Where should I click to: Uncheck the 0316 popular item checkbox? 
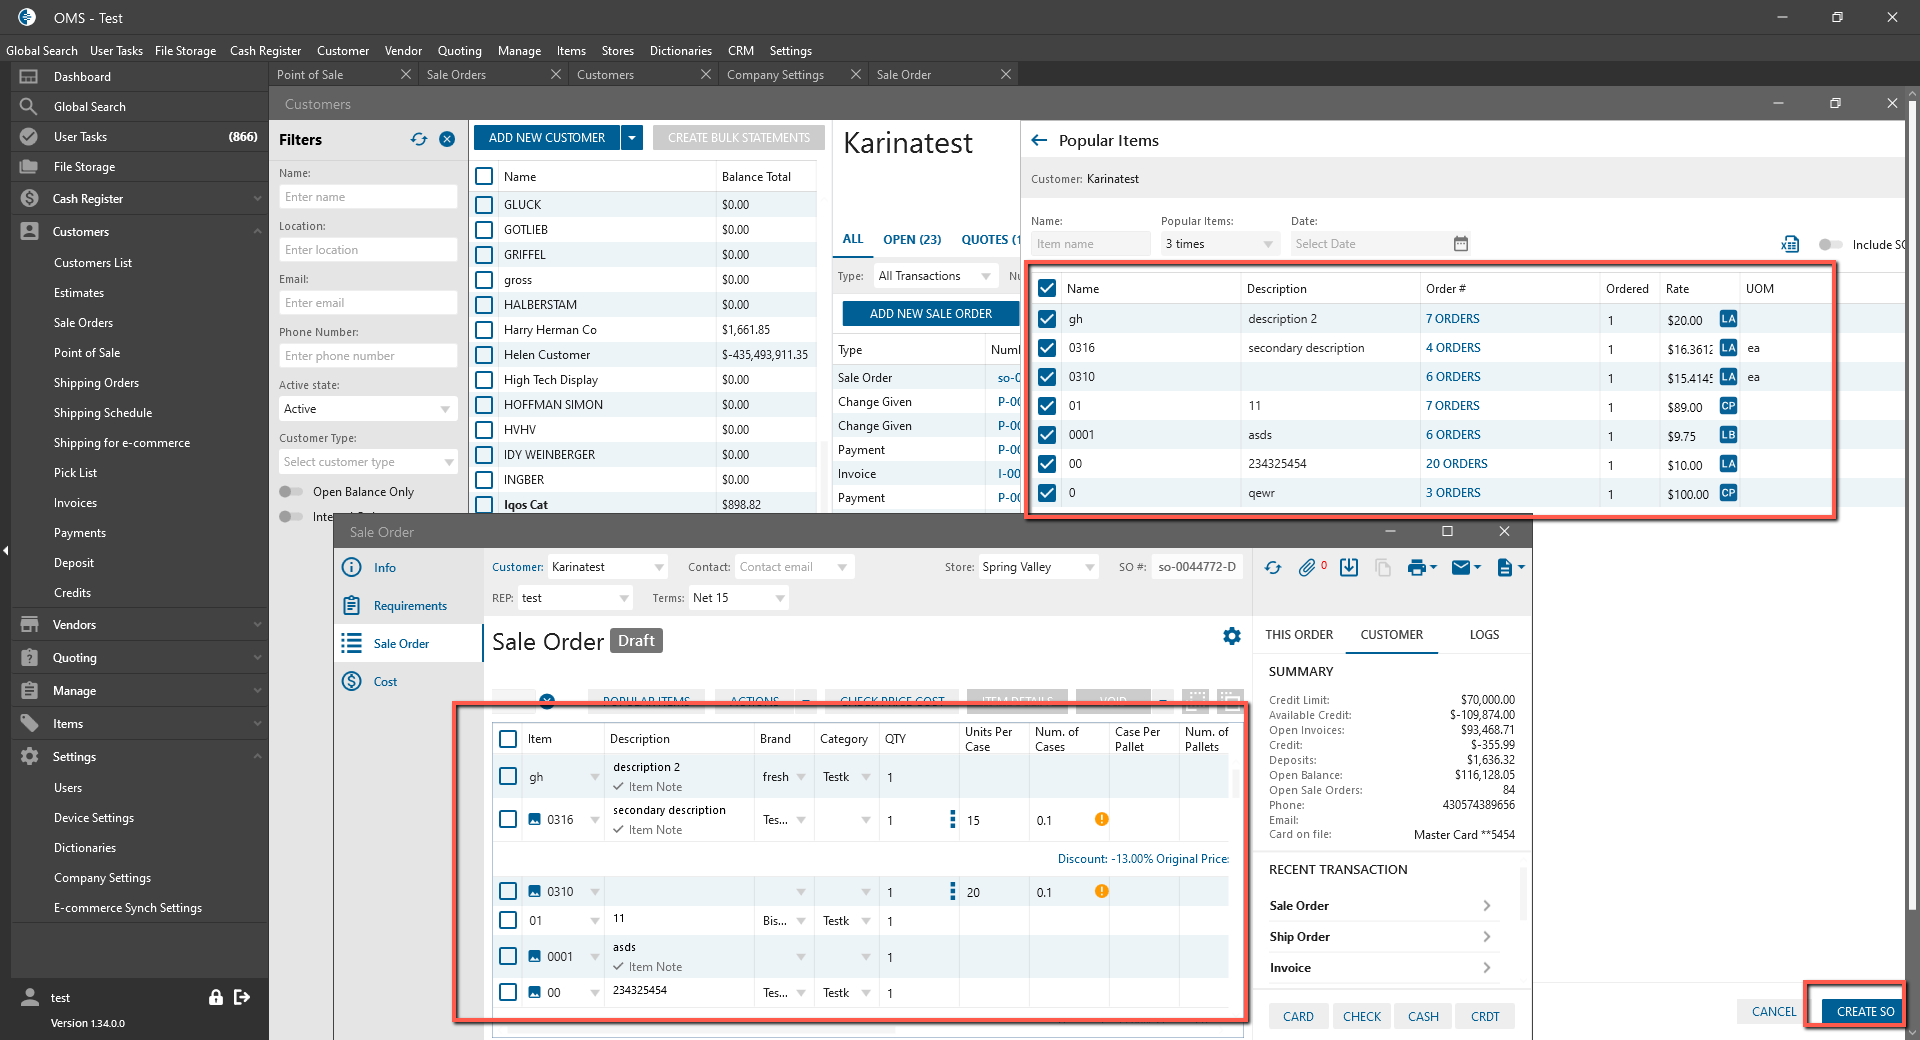pos(1047,348)
